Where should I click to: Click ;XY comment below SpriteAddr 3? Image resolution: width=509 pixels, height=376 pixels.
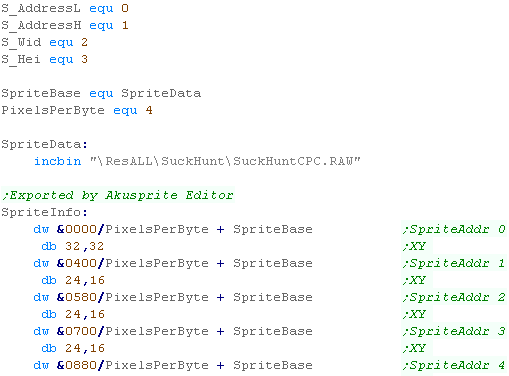[x=414, y=348]
